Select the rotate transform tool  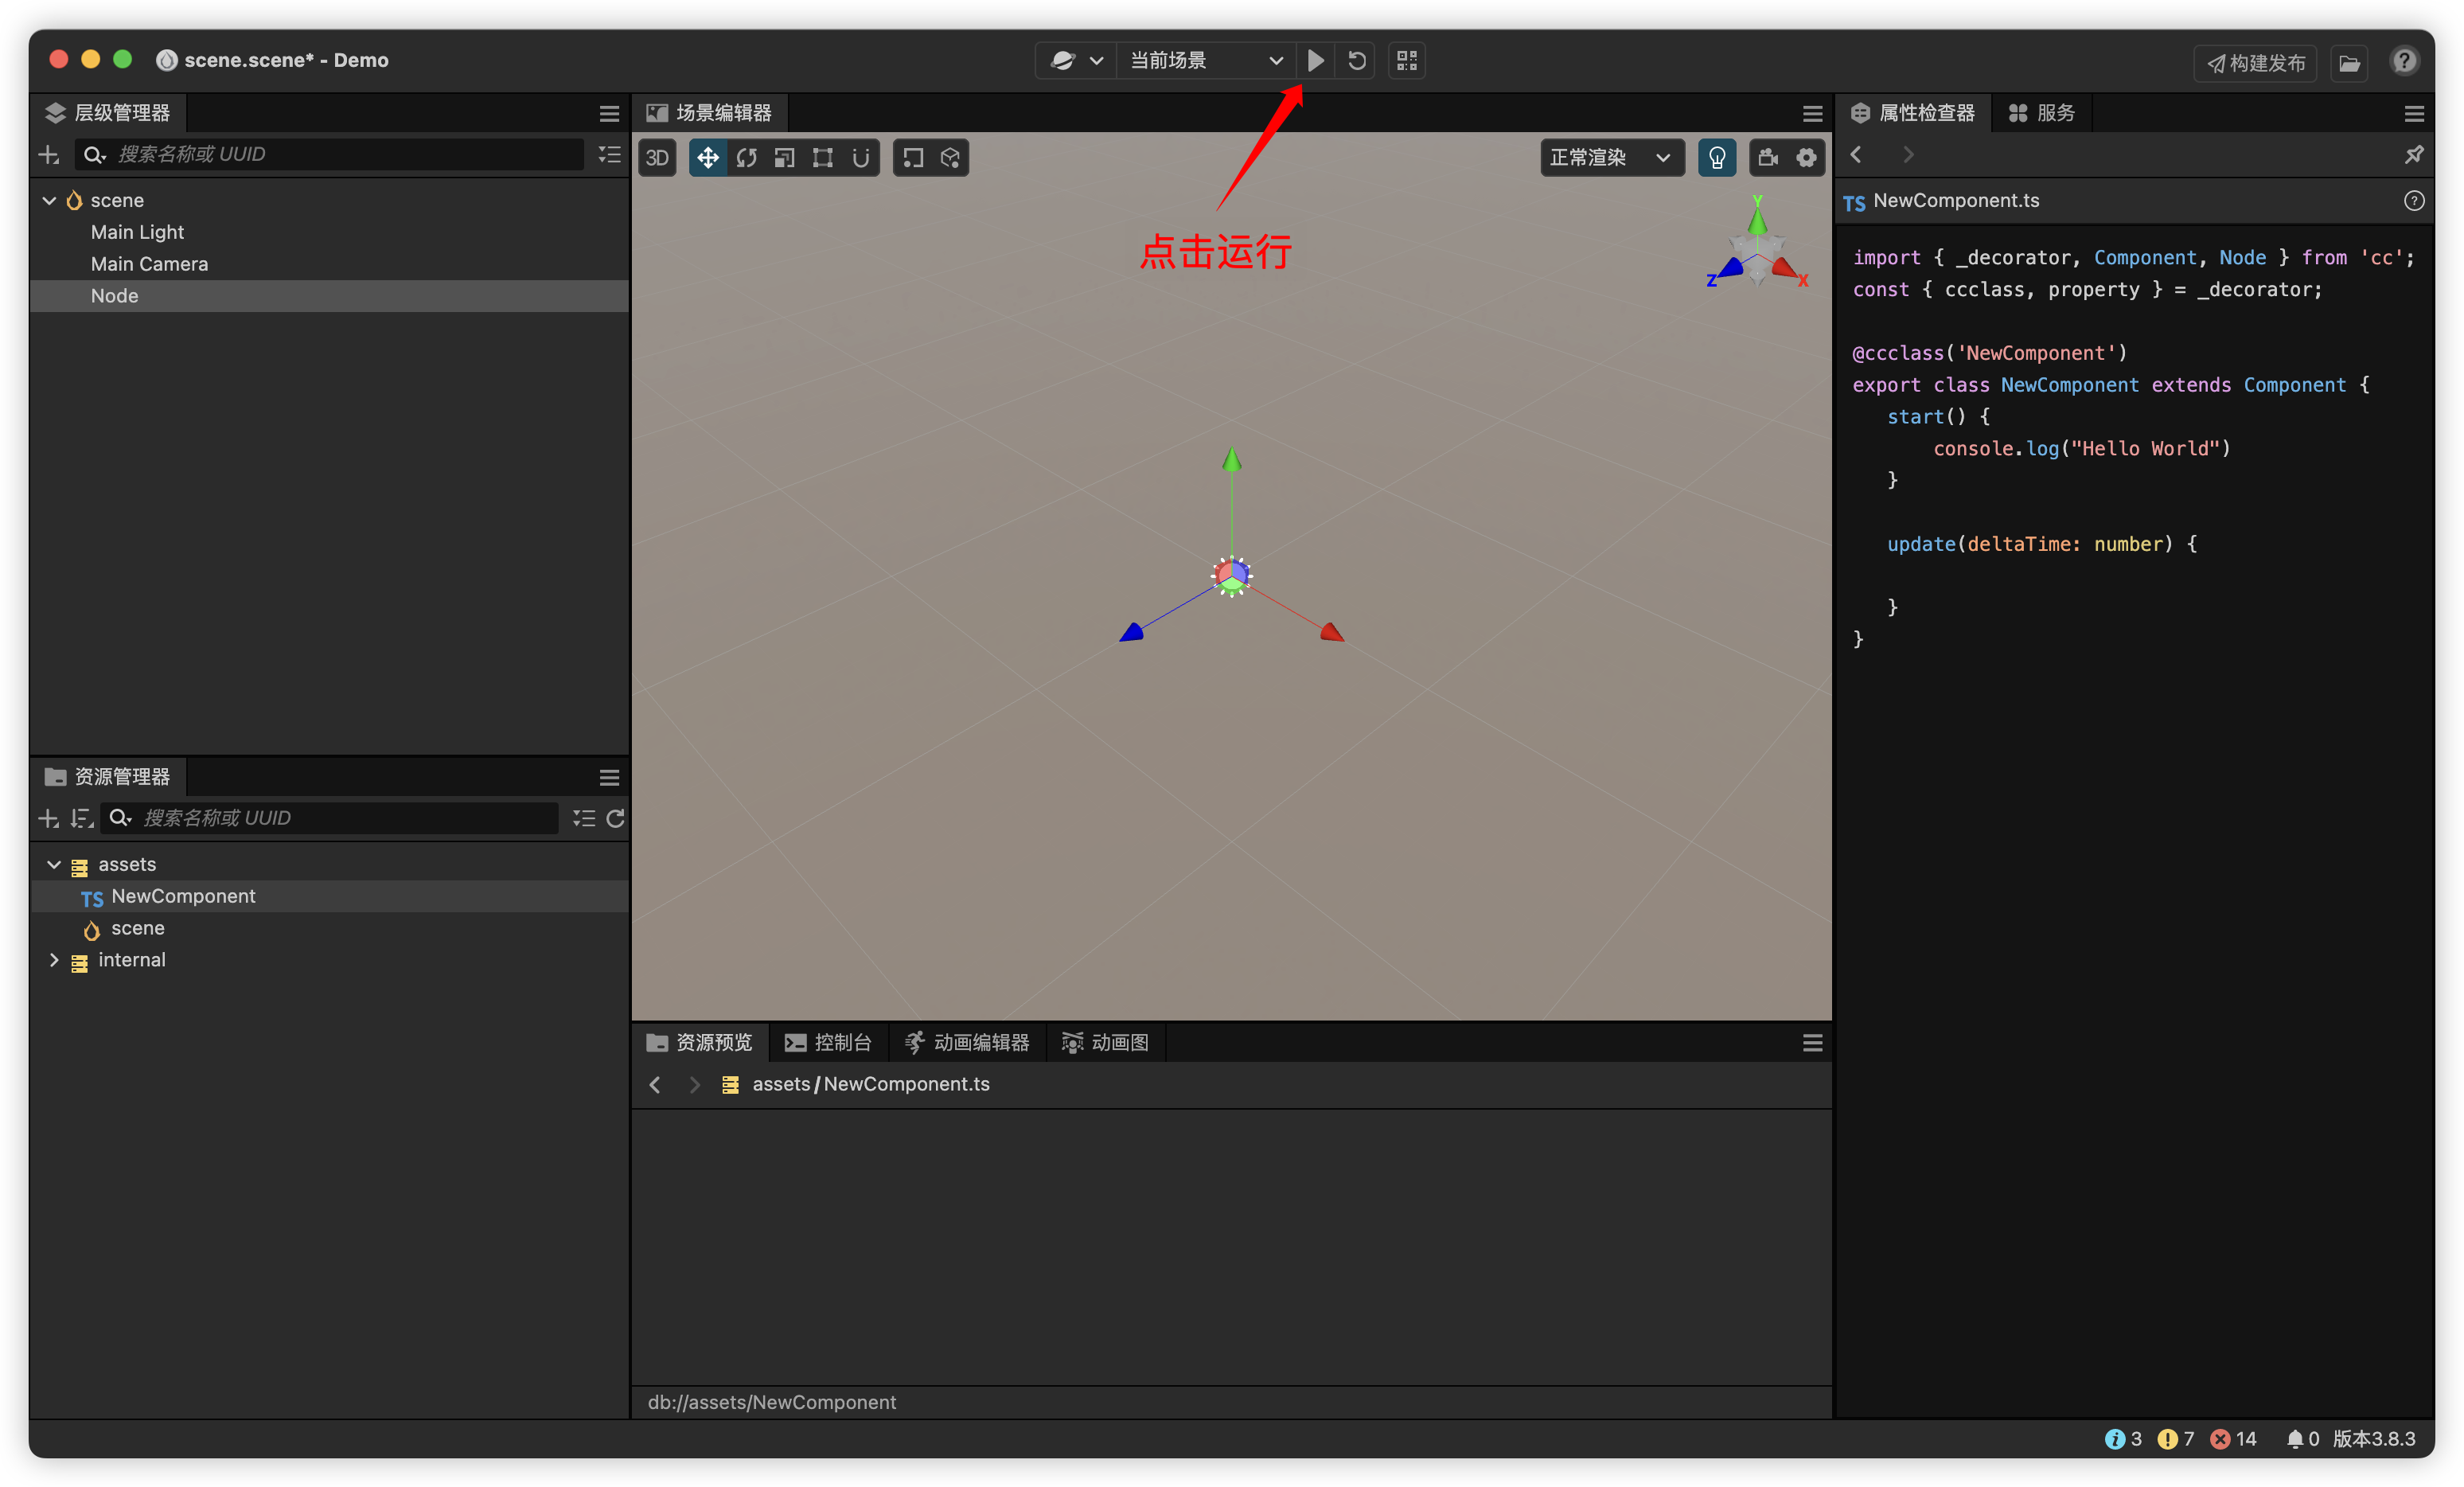tap(746, 158)
